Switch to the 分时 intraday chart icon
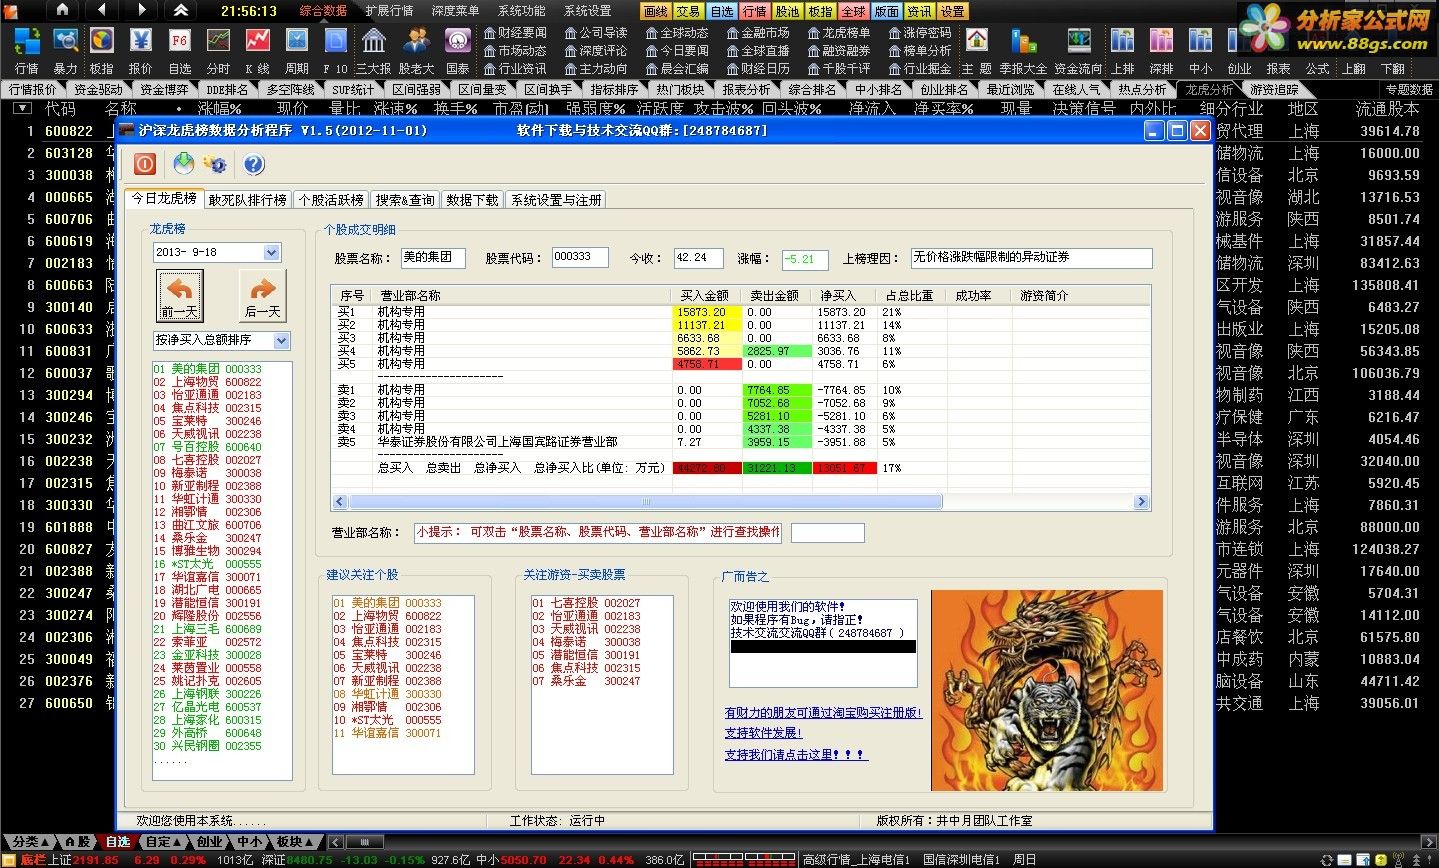Image resolution: width=1439 pixels, height=868 pixels. 218,49
